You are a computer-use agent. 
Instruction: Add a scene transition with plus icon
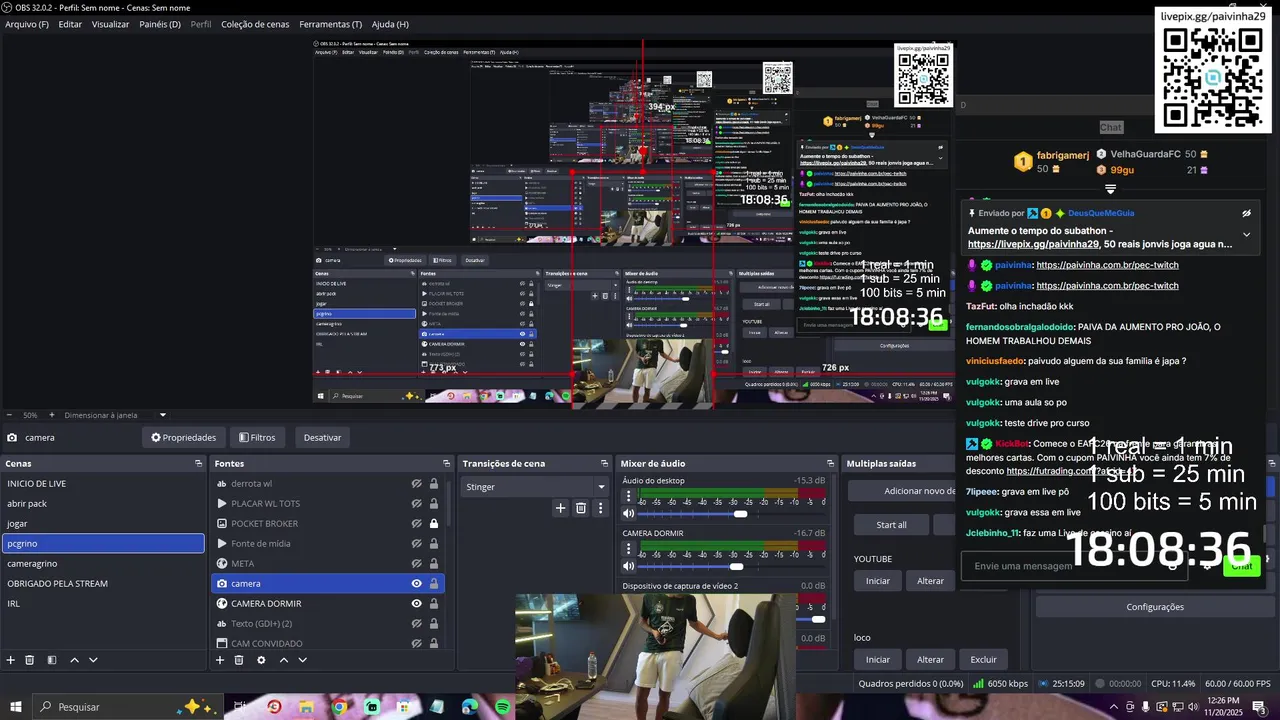(561, 508)
